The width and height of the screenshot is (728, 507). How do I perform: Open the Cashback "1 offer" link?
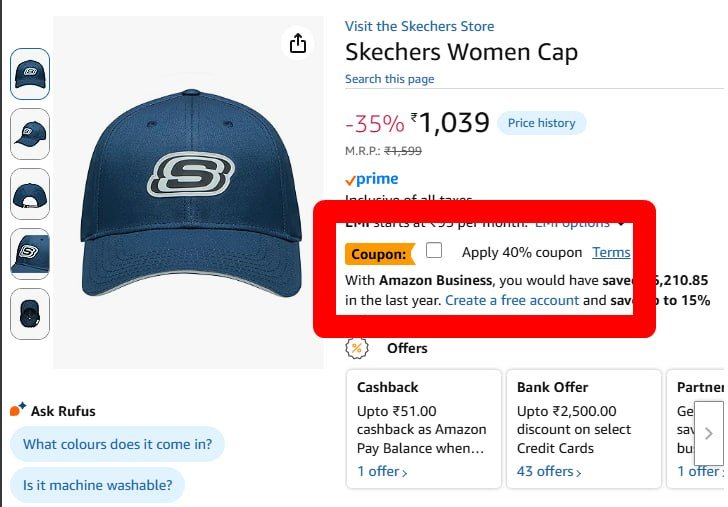[x=382, y=471]
